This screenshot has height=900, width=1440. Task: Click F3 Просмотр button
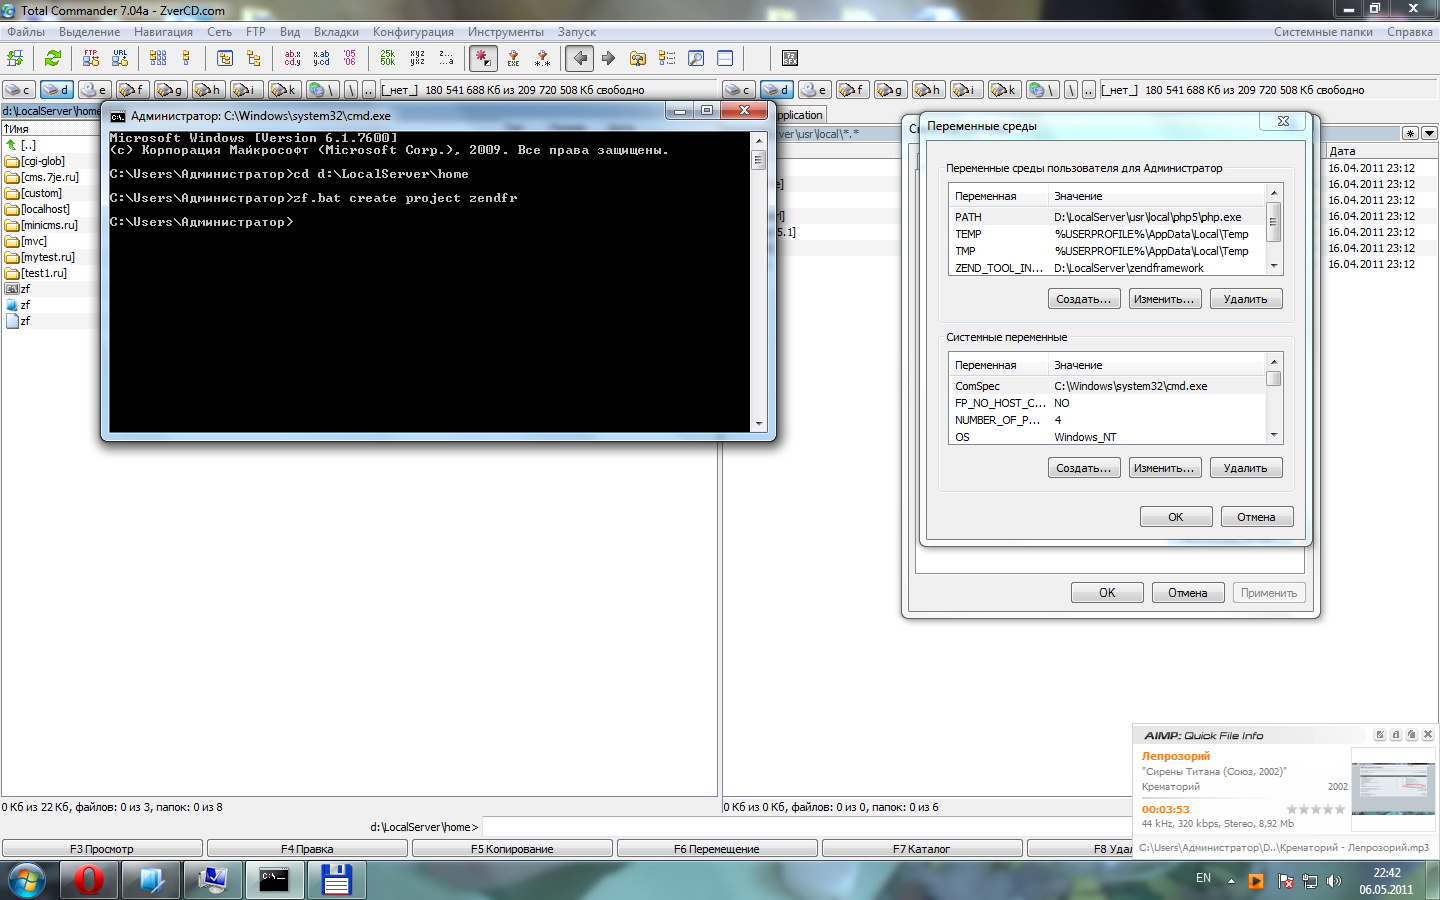pos(102,849)
